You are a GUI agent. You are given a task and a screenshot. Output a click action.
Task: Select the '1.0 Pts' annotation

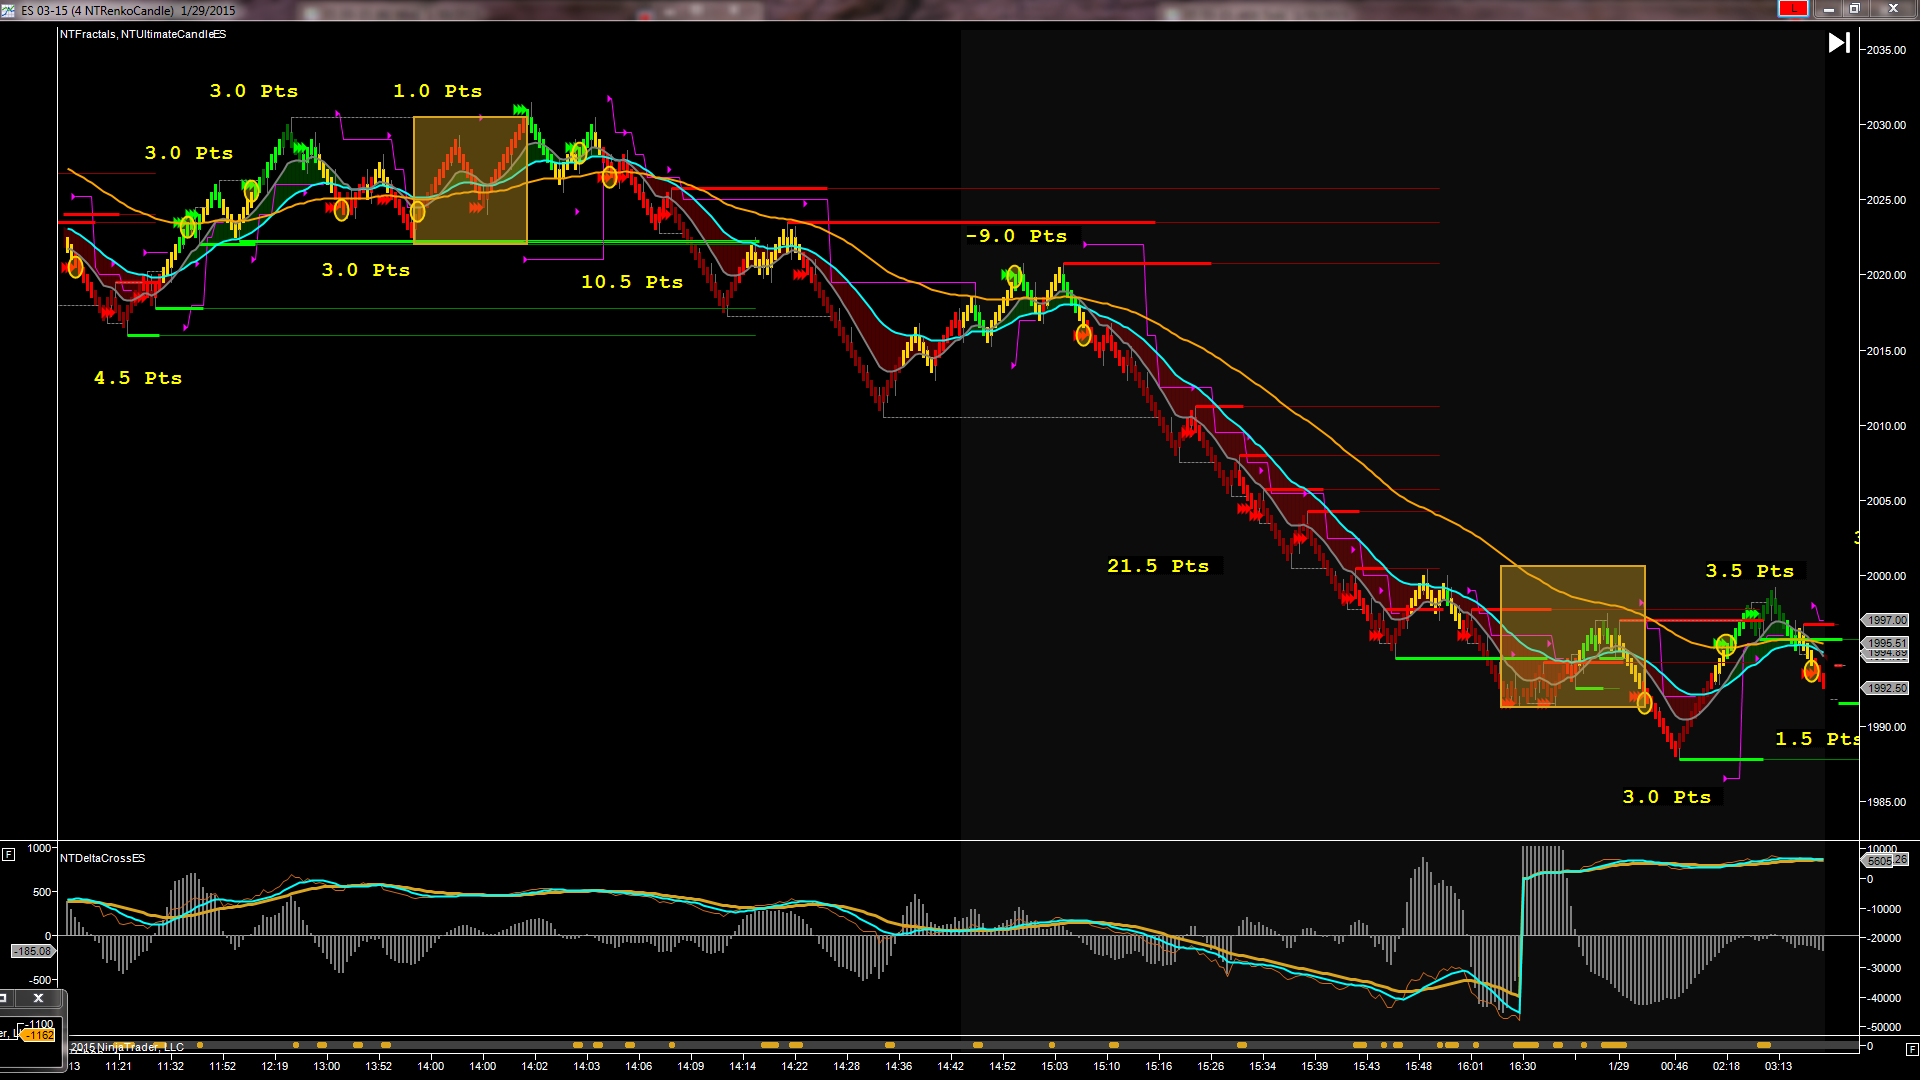(437, 91)
